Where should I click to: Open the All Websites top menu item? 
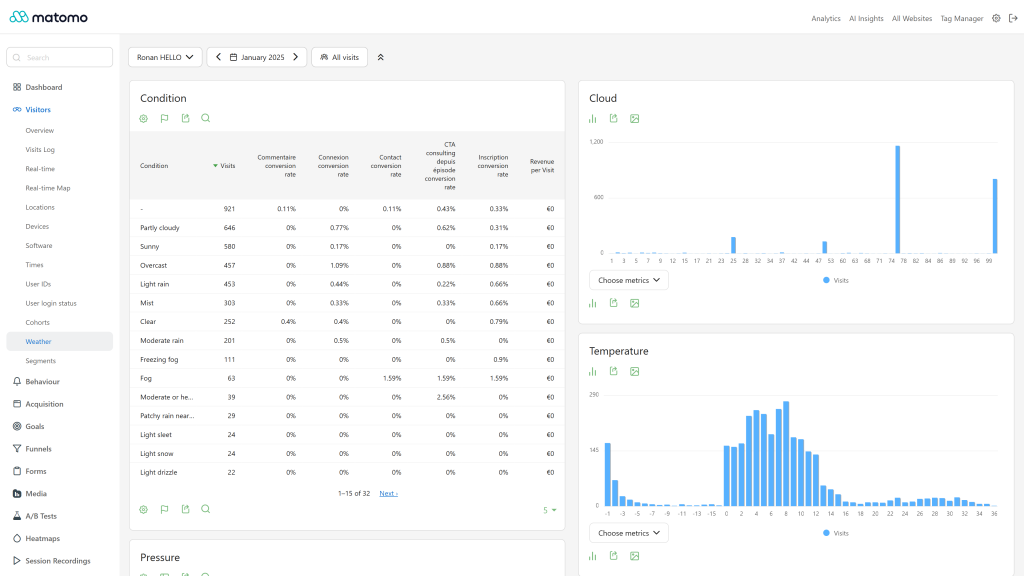[x=912, y=18]
